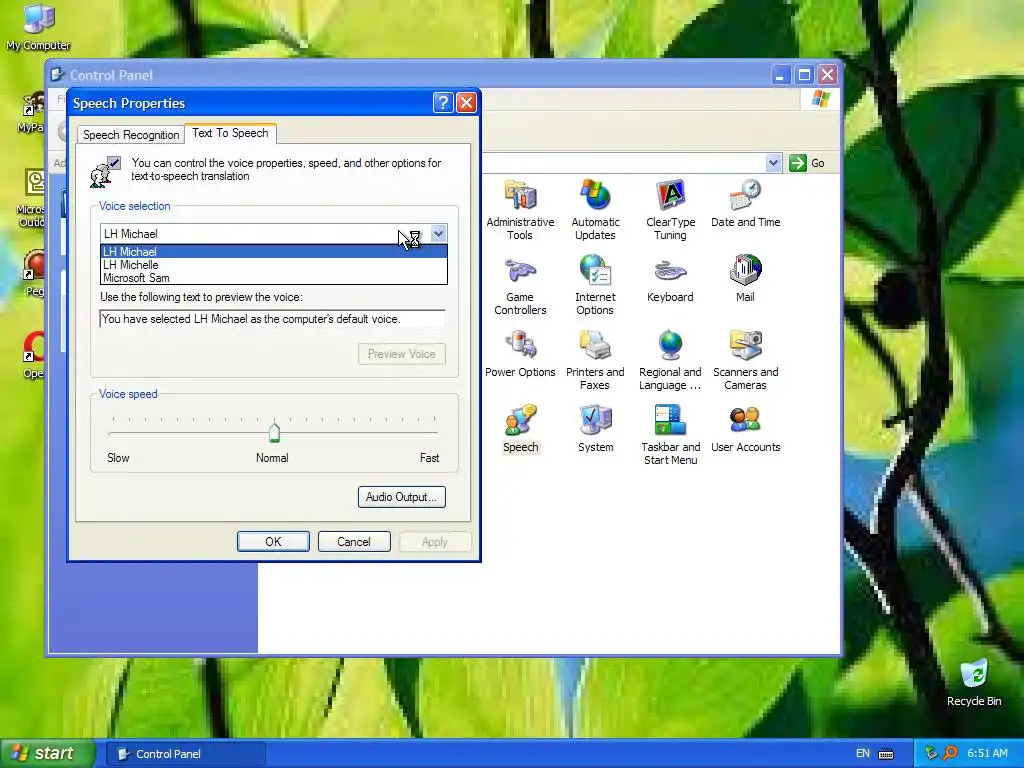
Task: Open User Accounts icon
Action: (x=745, y=429)
